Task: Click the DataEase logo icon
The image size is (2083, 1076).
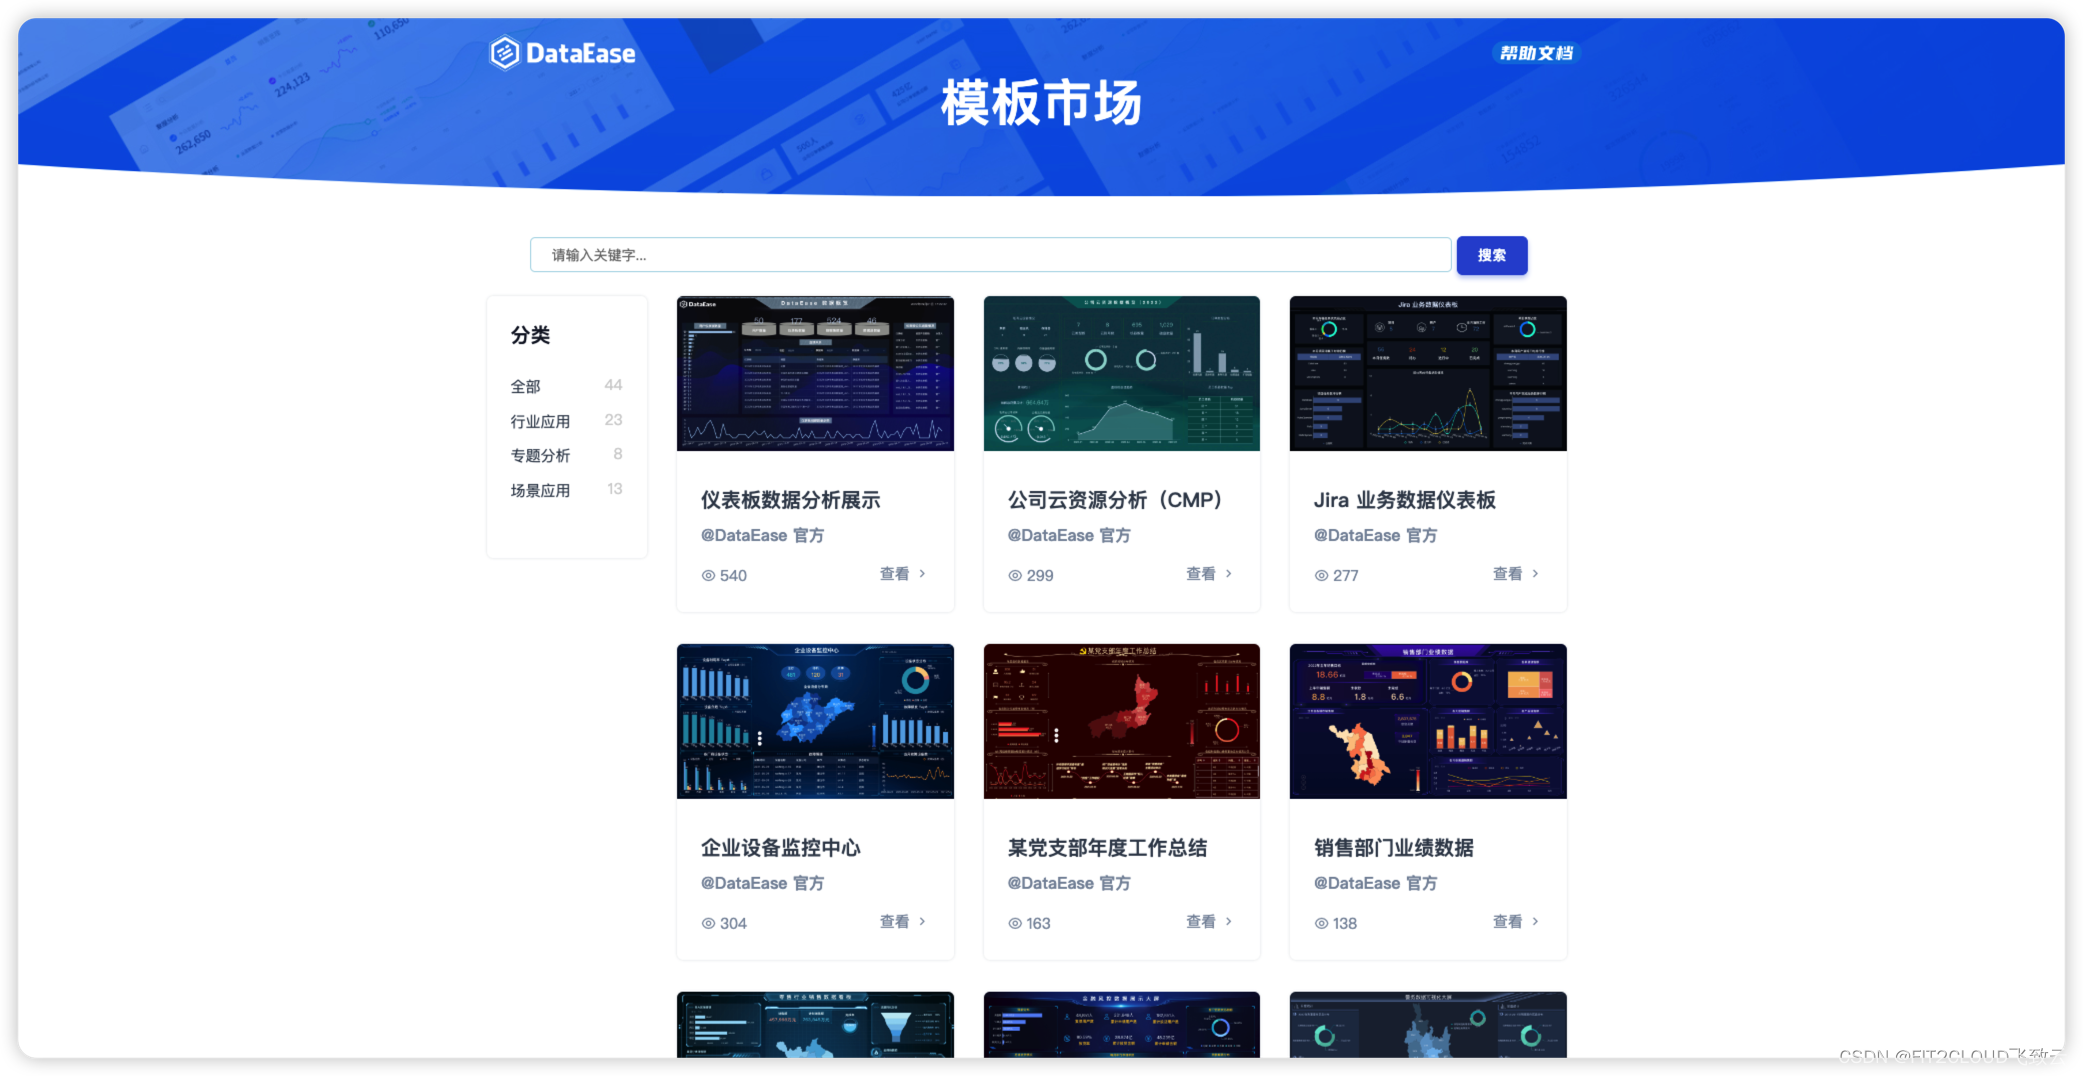Action: [x=503, y=52]
